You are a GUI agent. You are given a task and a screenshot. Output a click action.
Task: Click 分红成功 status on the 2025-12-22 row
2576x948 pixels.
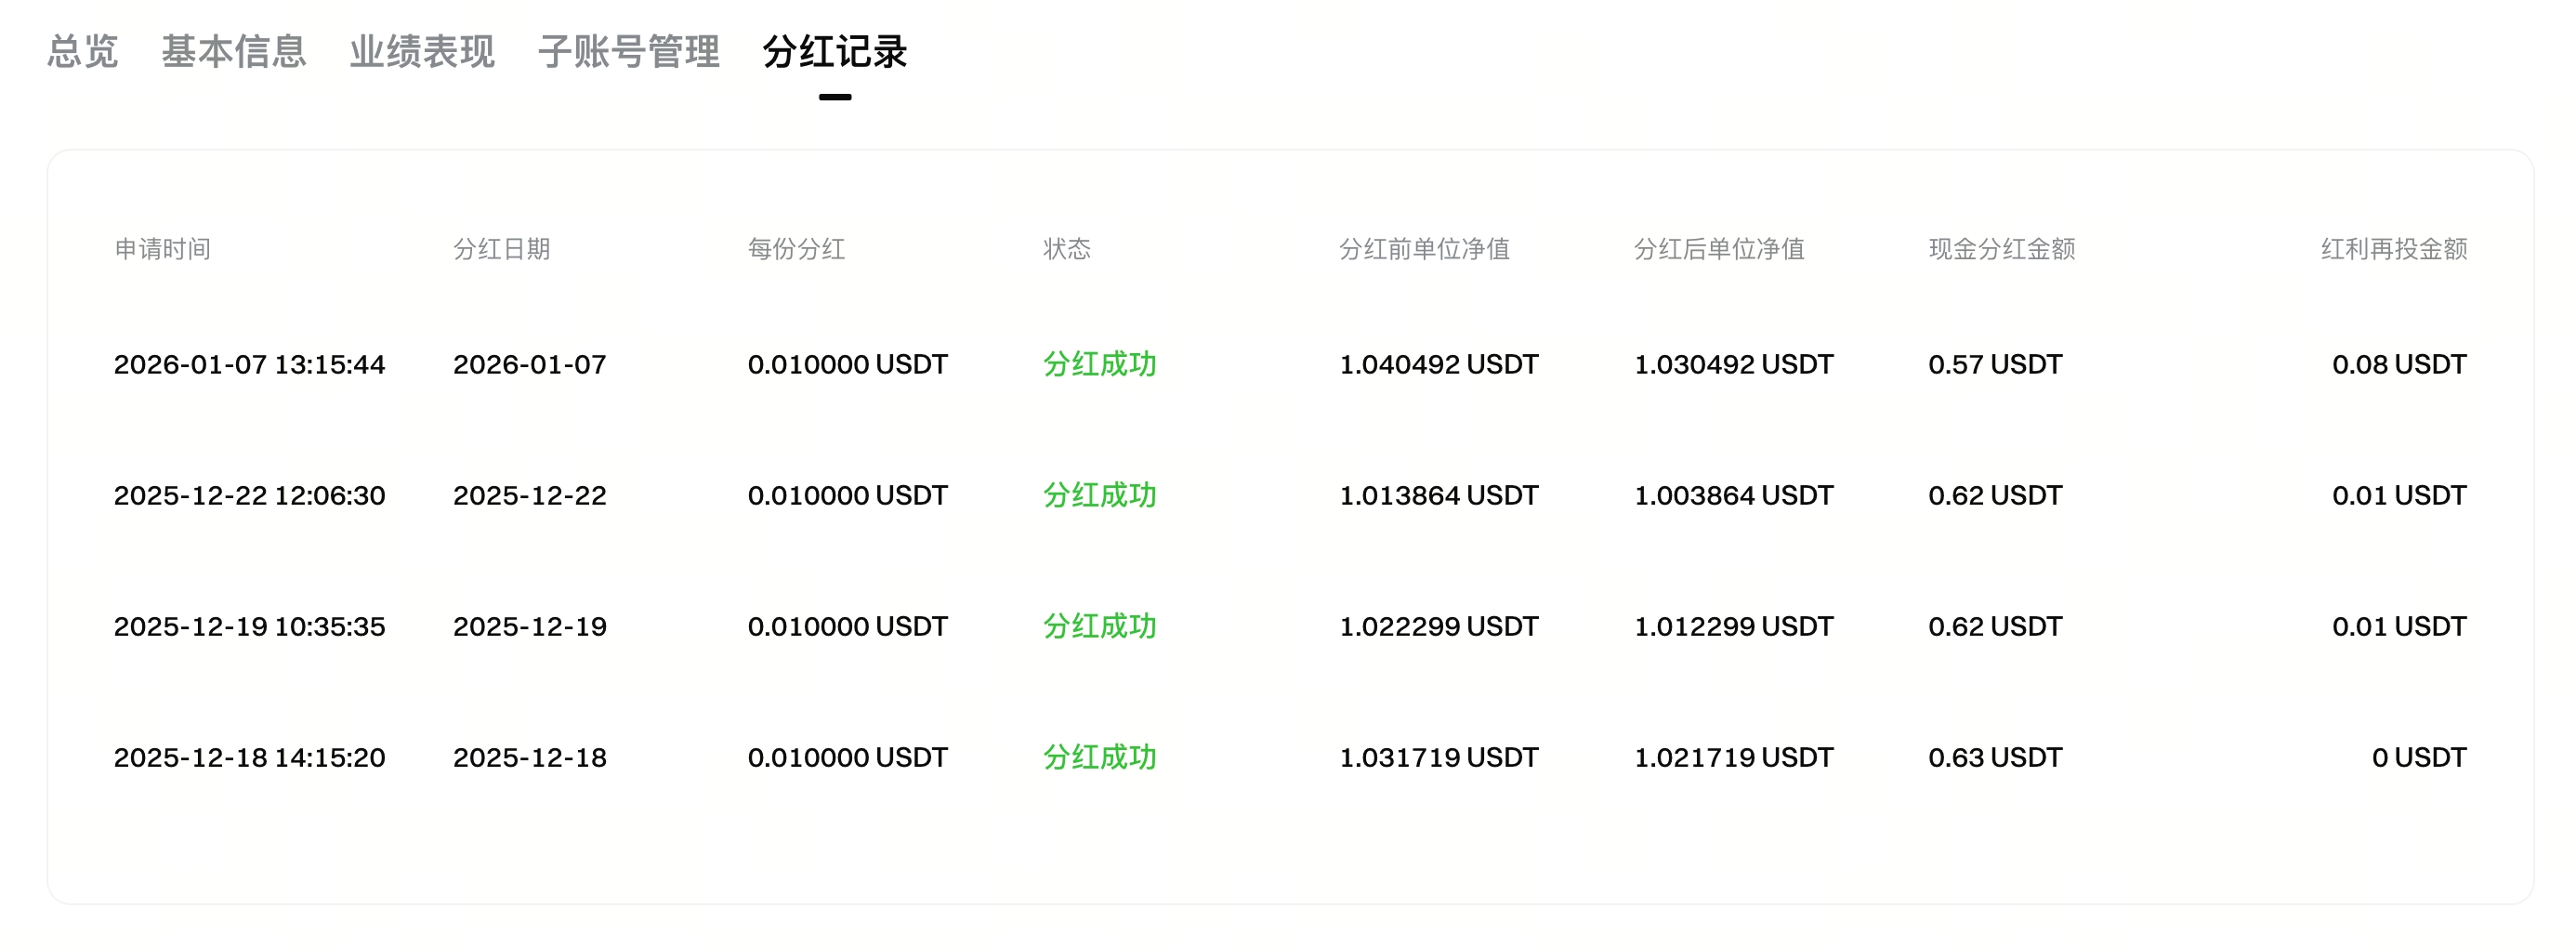pos(1098,495)
